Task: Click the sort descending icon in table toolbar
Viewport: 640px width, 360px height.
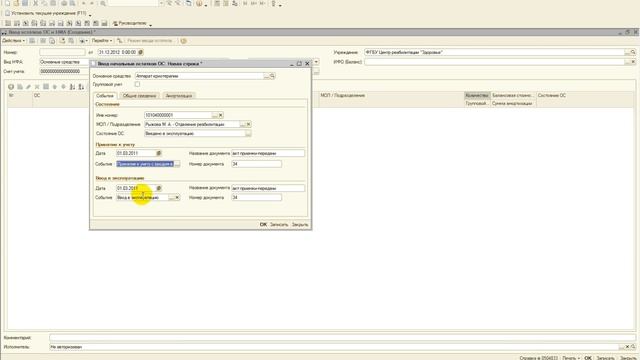Action: (81, 87)
